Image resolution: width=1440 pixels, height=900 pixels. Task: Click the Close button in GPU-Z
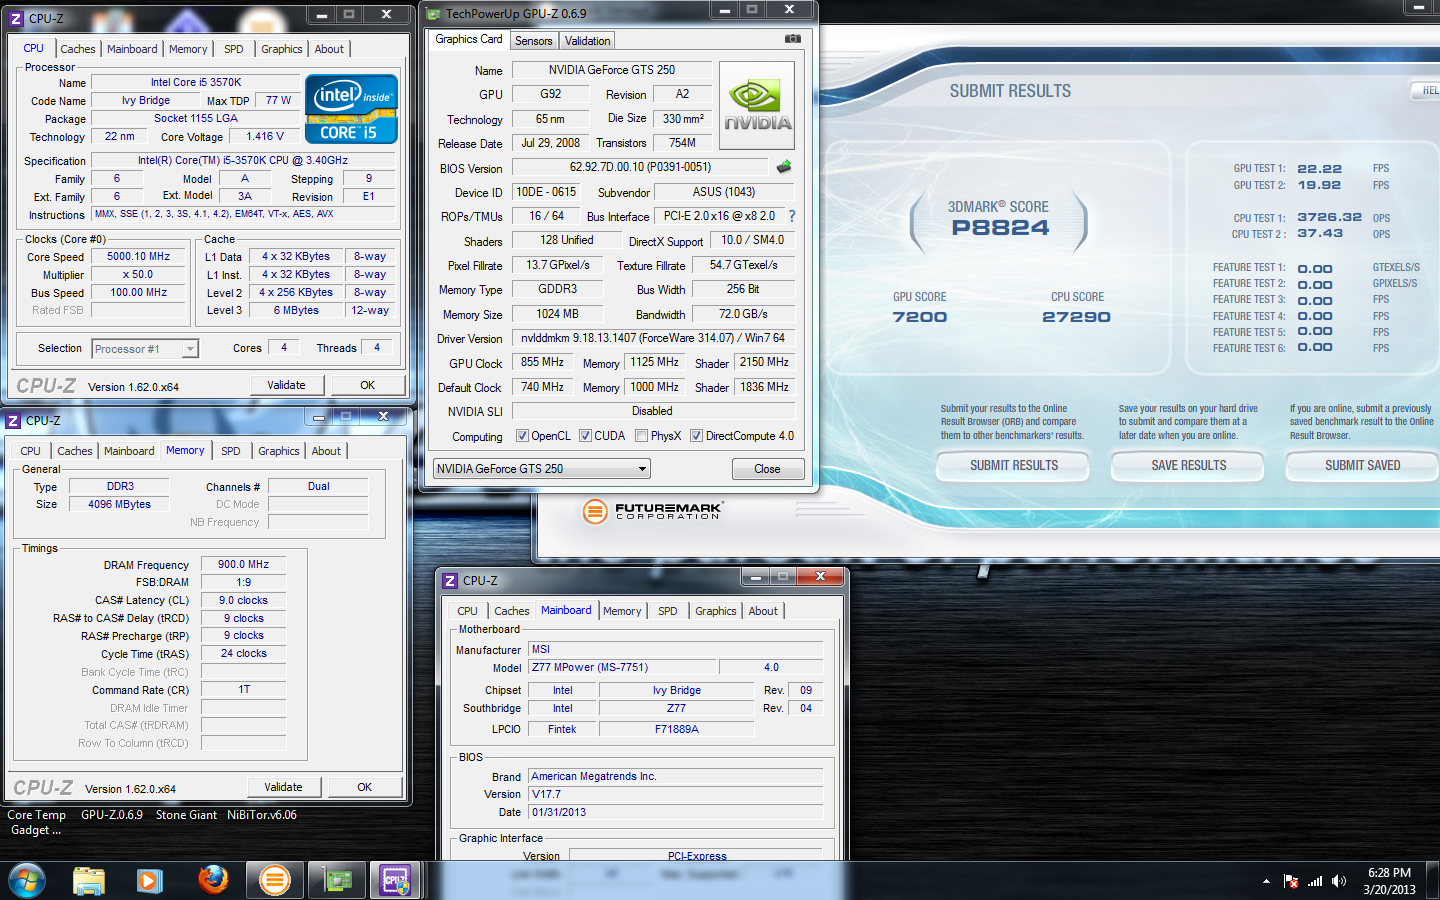point(768,469)
